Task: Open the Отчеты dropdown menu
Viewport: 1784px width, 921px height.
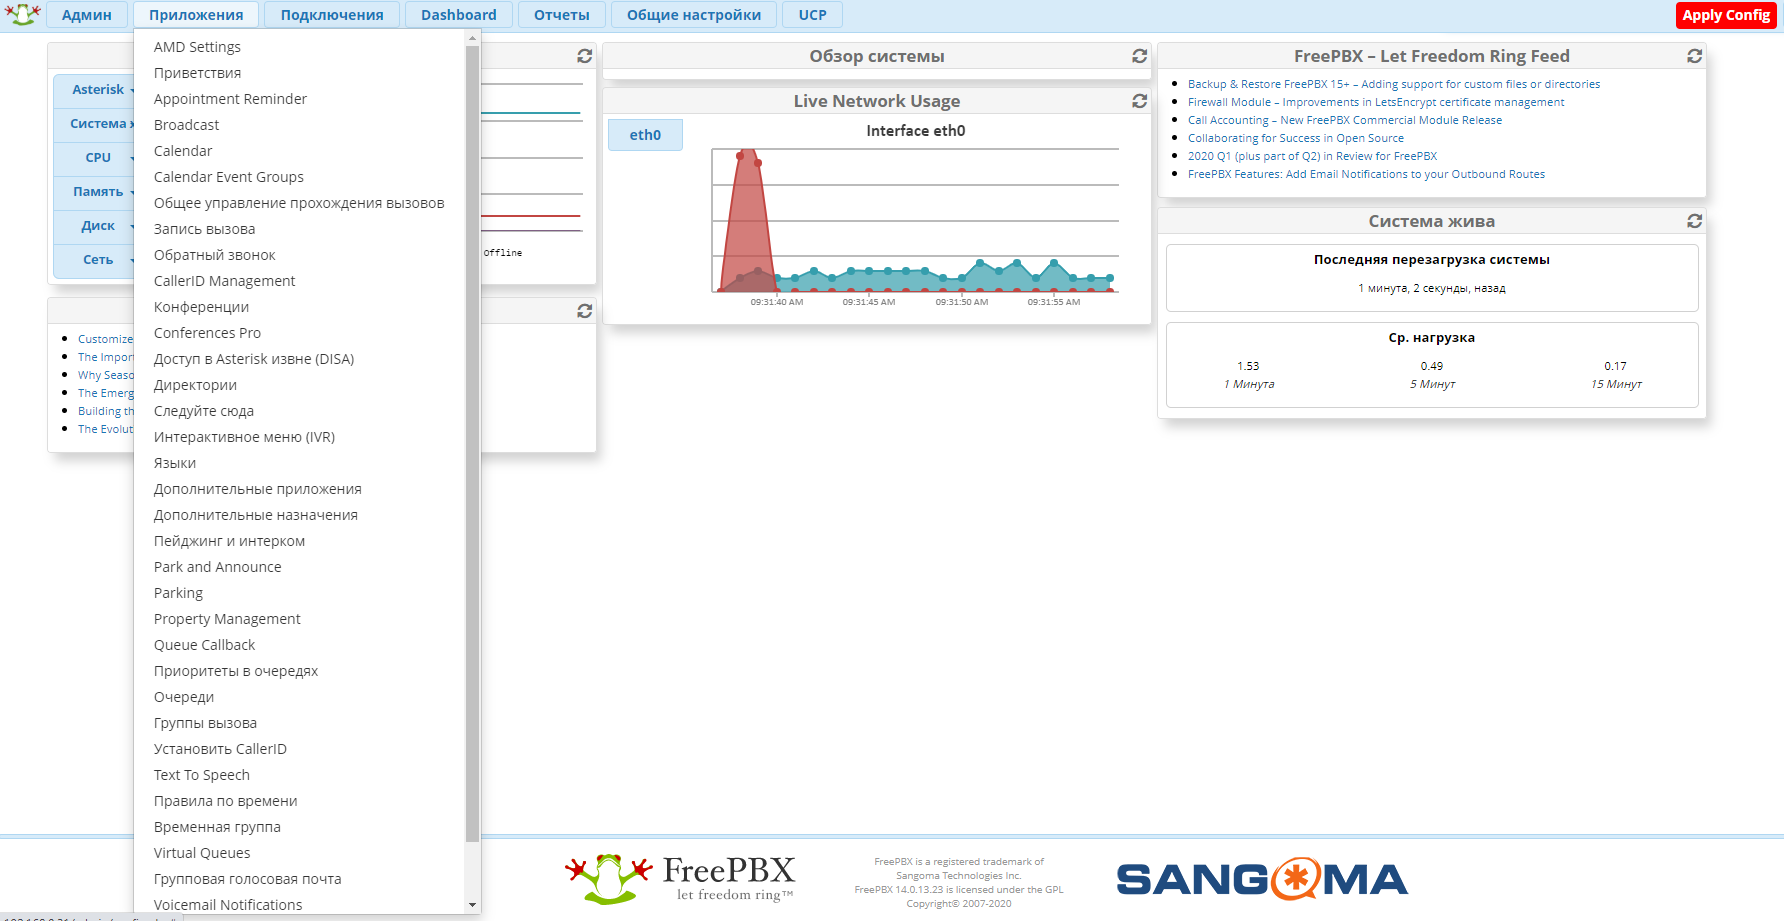Action: click(x=561, y=15)
